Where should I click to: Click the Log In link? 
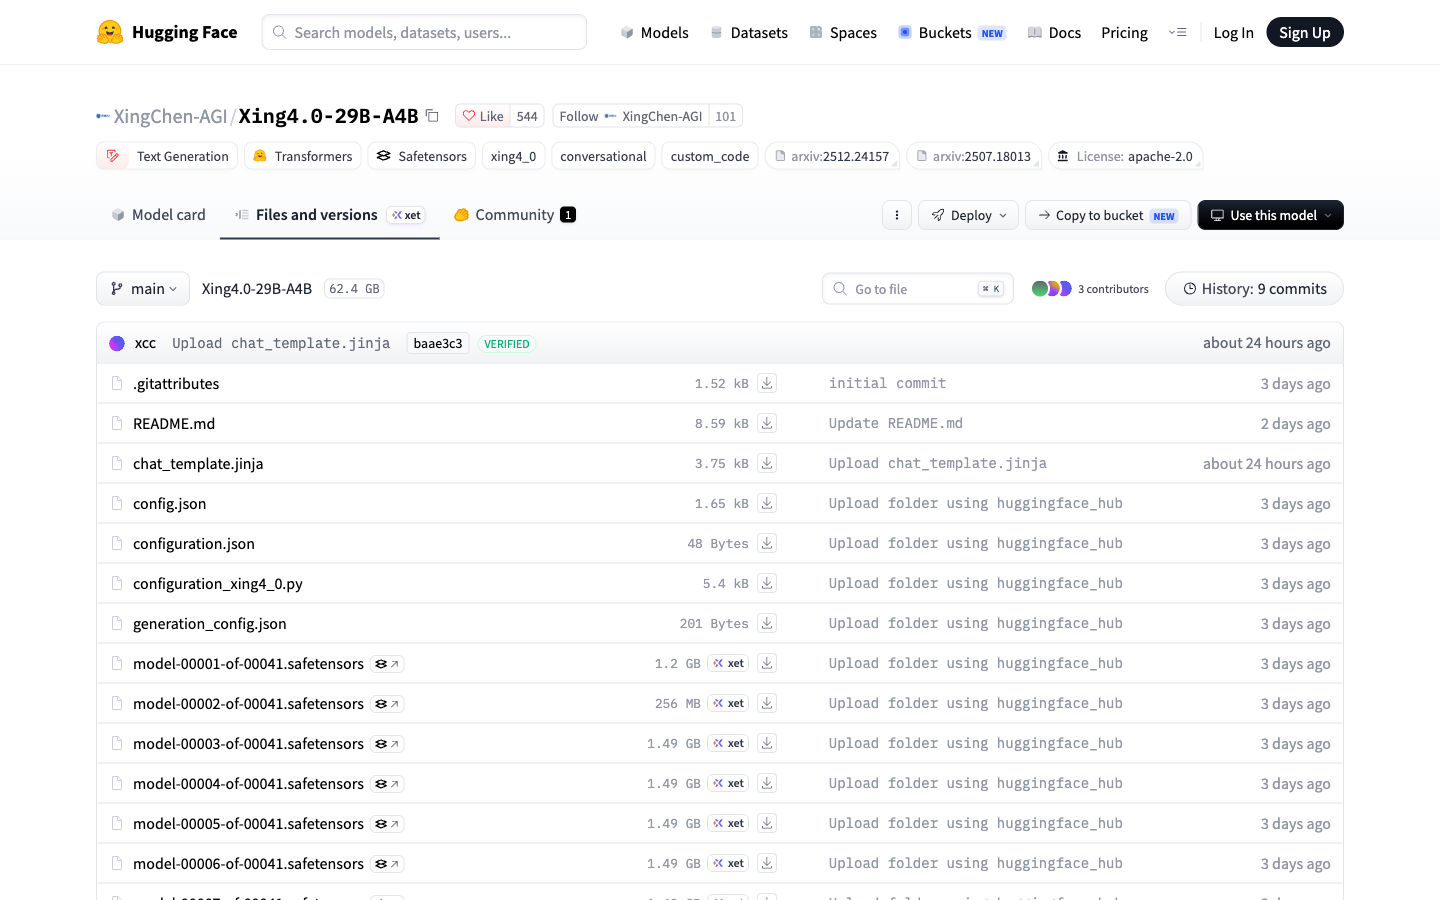[x=1233, y=33]
